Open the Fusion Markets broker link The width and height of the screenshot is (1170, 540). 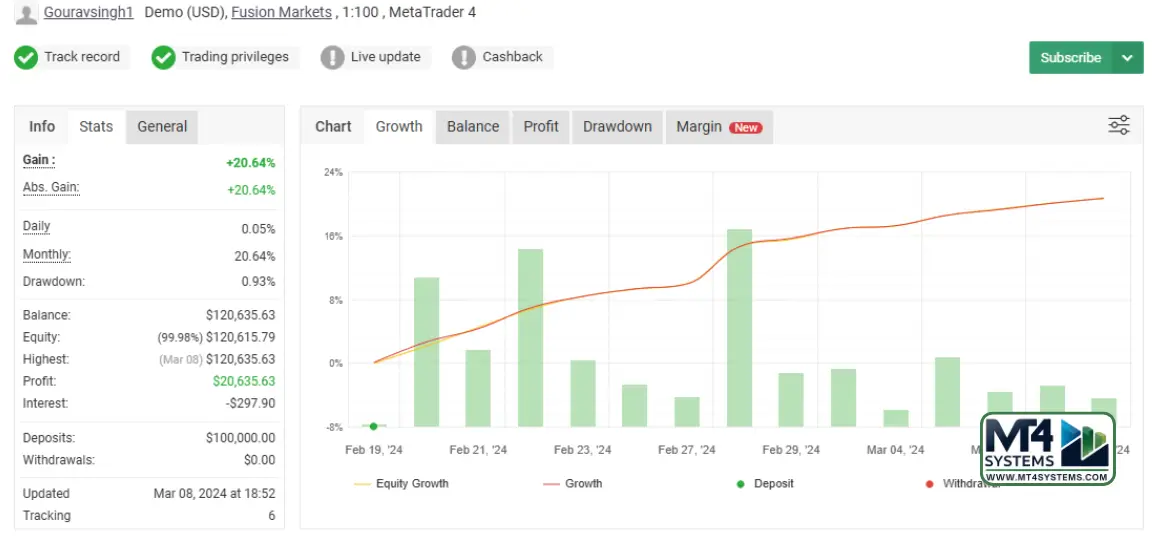tap(281, 13)
